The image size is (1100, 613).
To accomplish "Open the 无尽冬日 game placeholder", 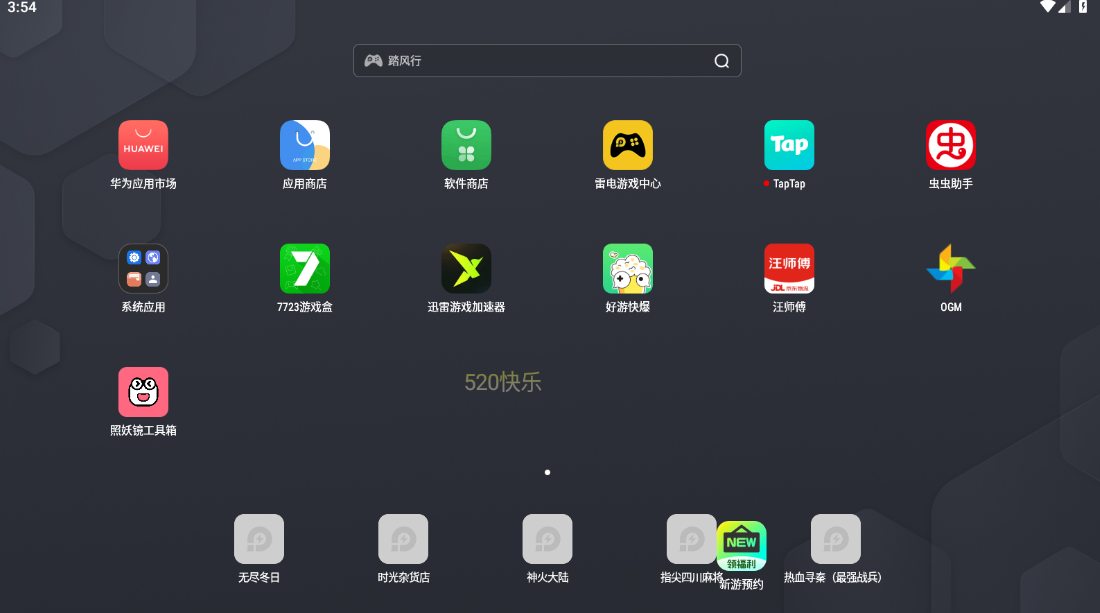I will tap(259, 538).
